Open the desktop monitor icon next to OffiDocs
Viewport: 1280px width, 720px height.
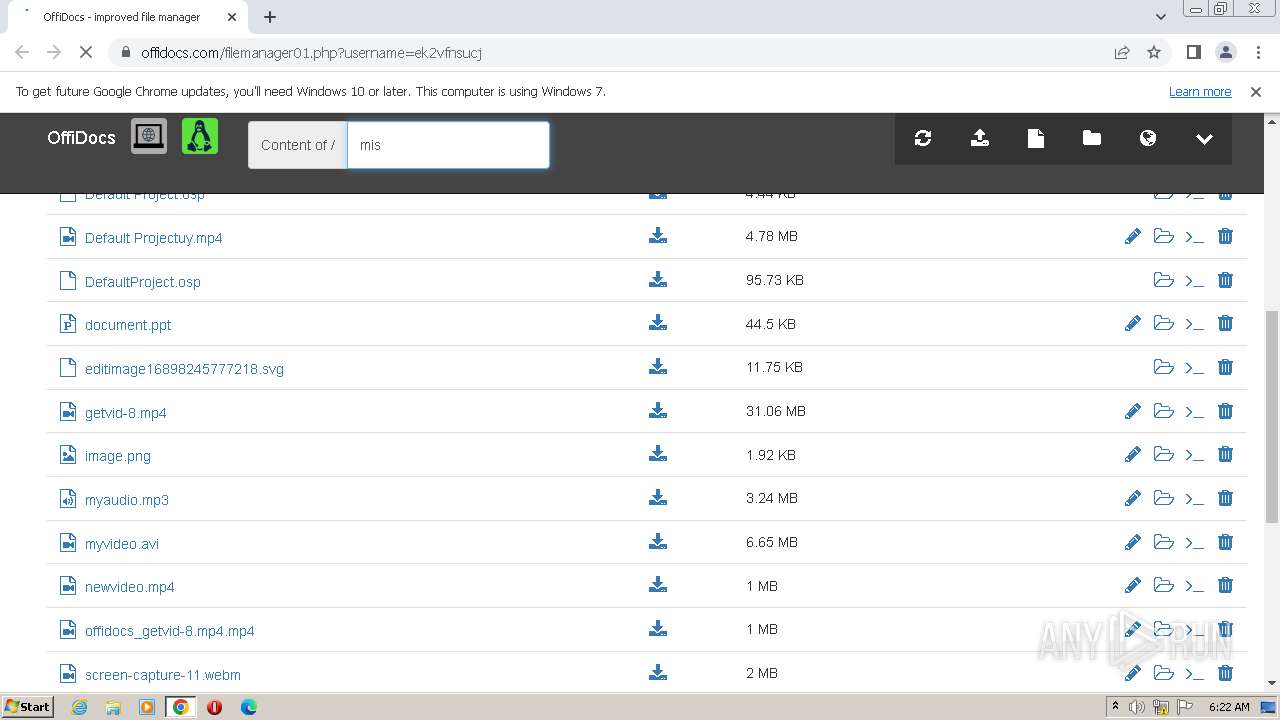149,136
